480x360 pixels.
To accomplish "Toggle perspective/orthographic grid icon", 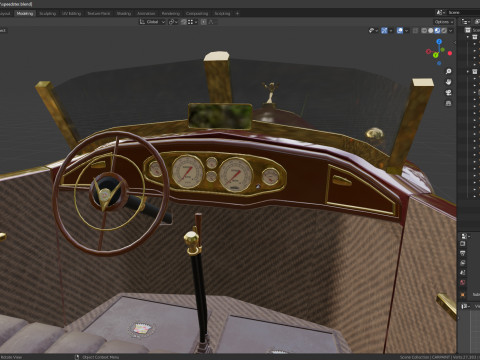I will 449,103.
